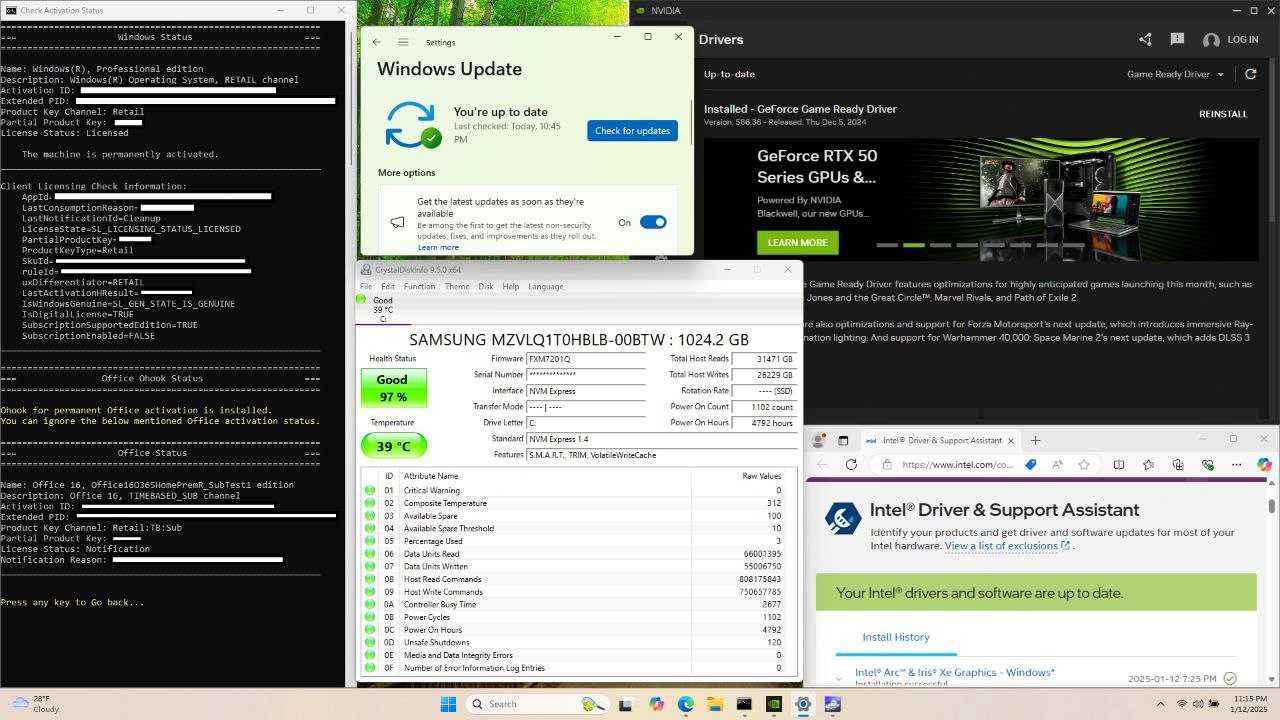
Task: Turn off get latest updates toggle
Action: [x=653, y=222]
